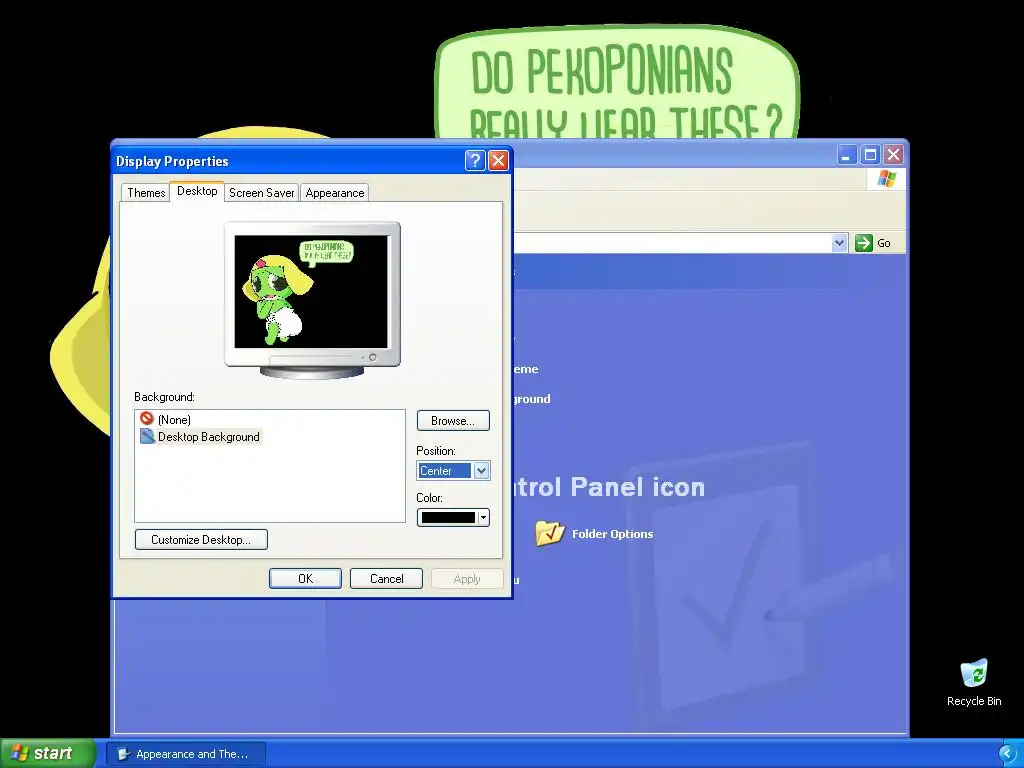Viewport: 1024px width, 768px height.
Task: Open the black Color swatch picker
Action: 453,517
